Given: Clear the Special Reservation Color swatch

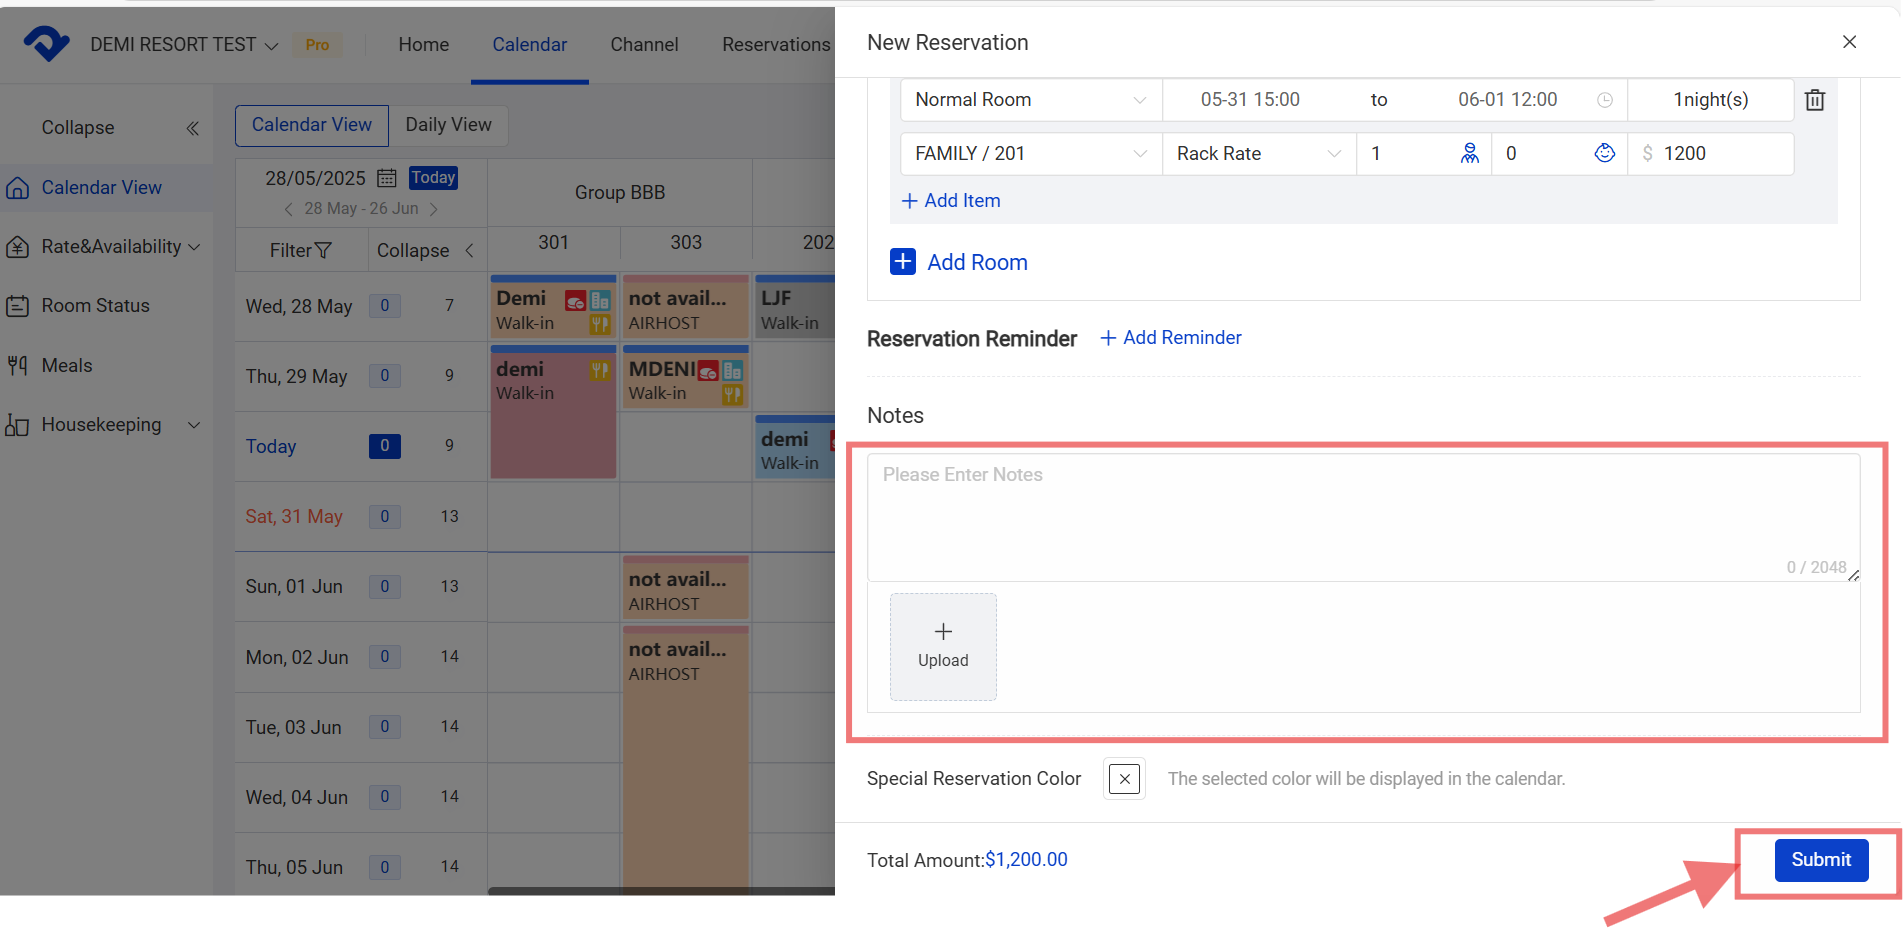Looking at the screenshot, I should (1124, 779).
